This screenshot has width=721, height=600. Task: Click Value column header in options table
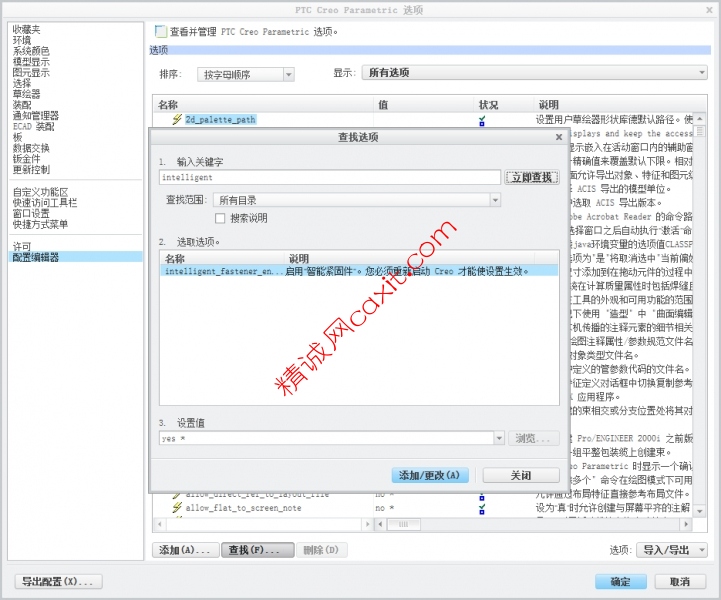tap(423, 105)
